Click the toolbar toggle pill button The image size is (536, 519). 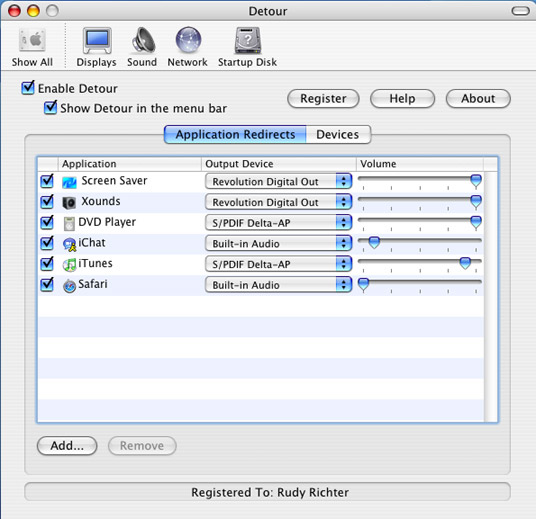pyautogui.click(x=520, y=11)
